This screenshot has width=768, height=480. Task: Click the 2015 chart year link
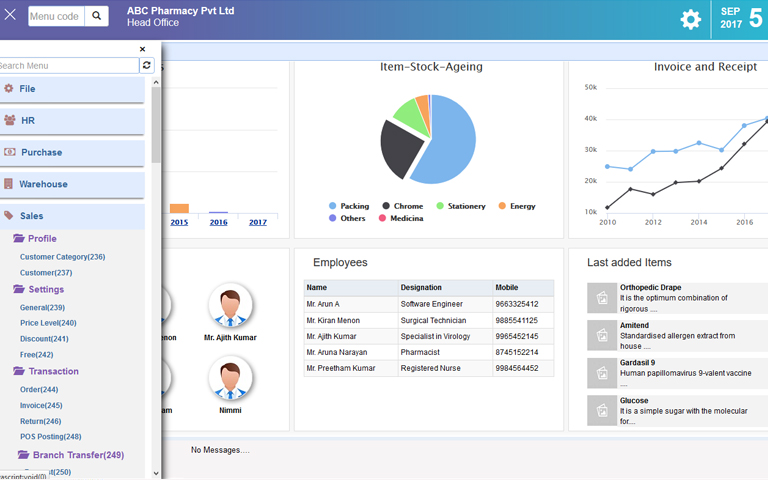179,222
